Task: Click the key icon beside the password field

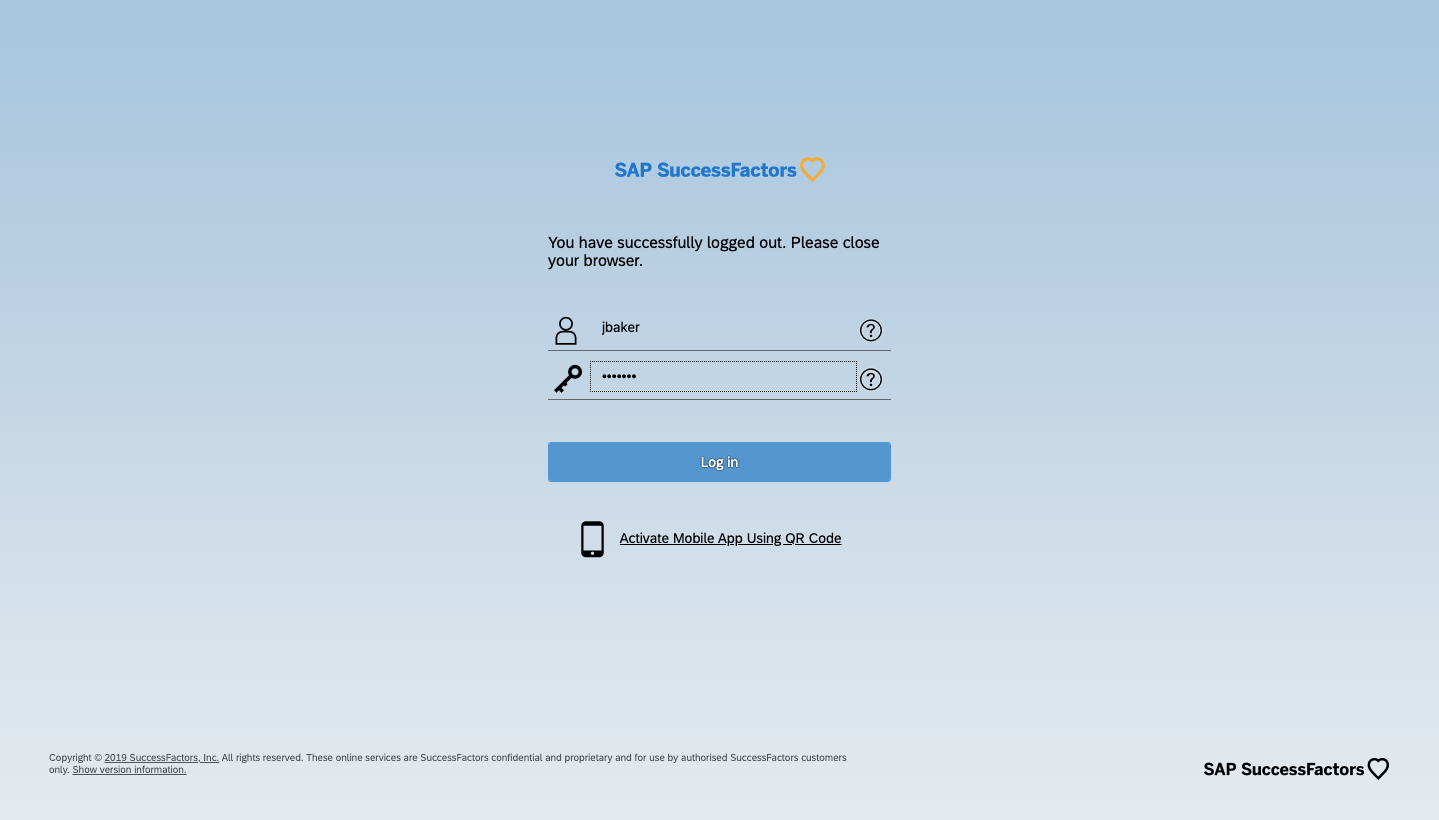Action: tap(567, 378)
